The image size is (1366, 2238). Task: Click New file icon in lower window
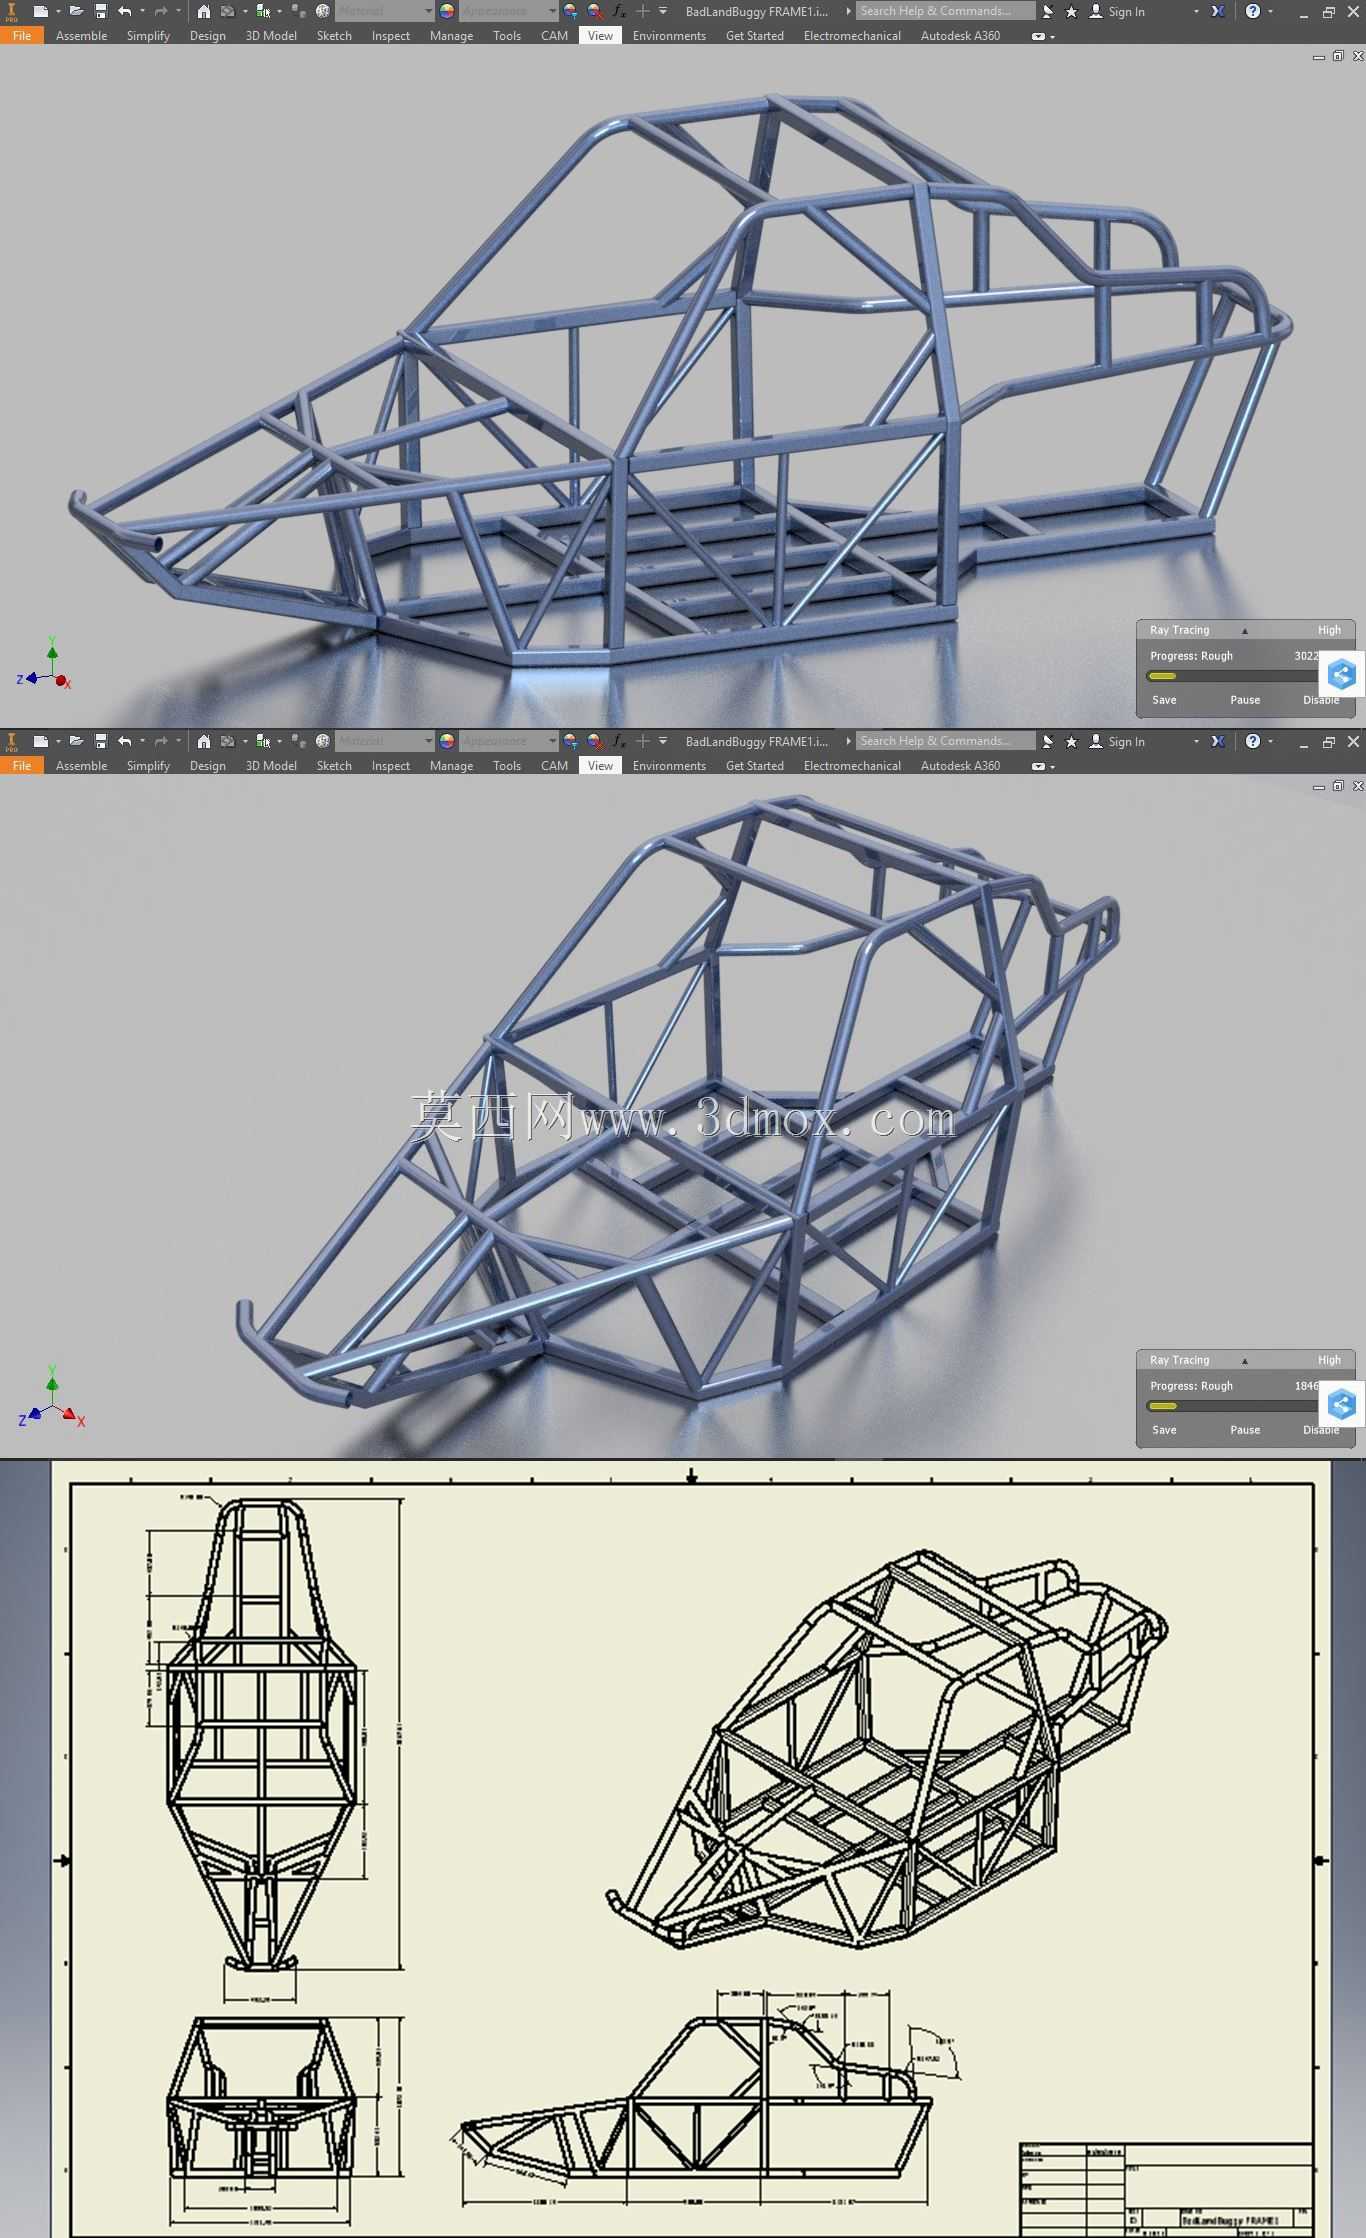point(40,741)
